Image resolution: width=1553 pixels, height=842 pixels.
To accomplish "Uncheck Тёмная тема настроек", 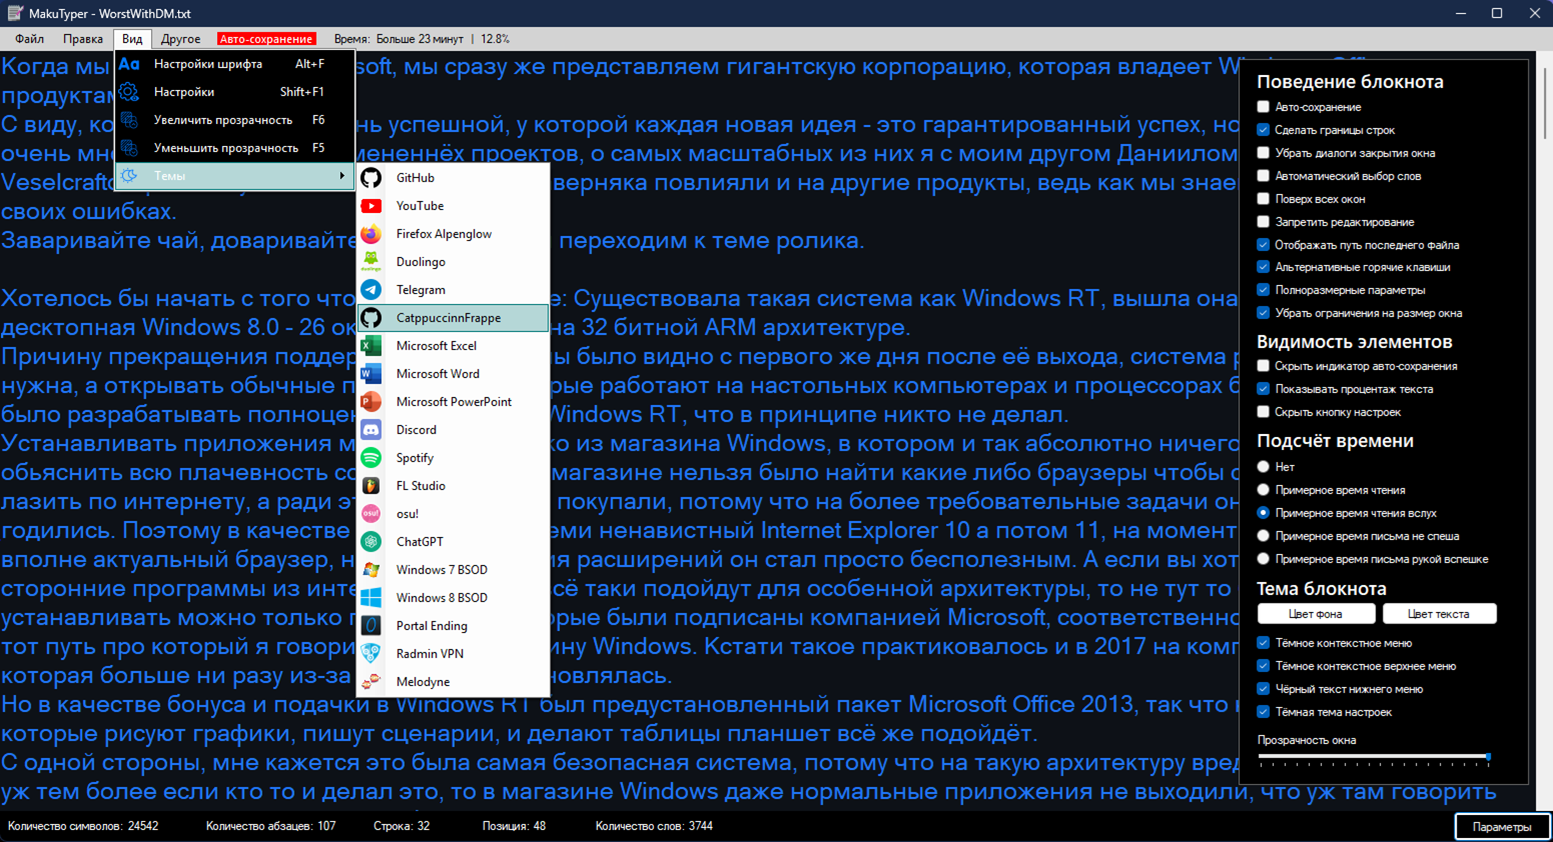I will pyautogui.click(x=1263, y=712).
